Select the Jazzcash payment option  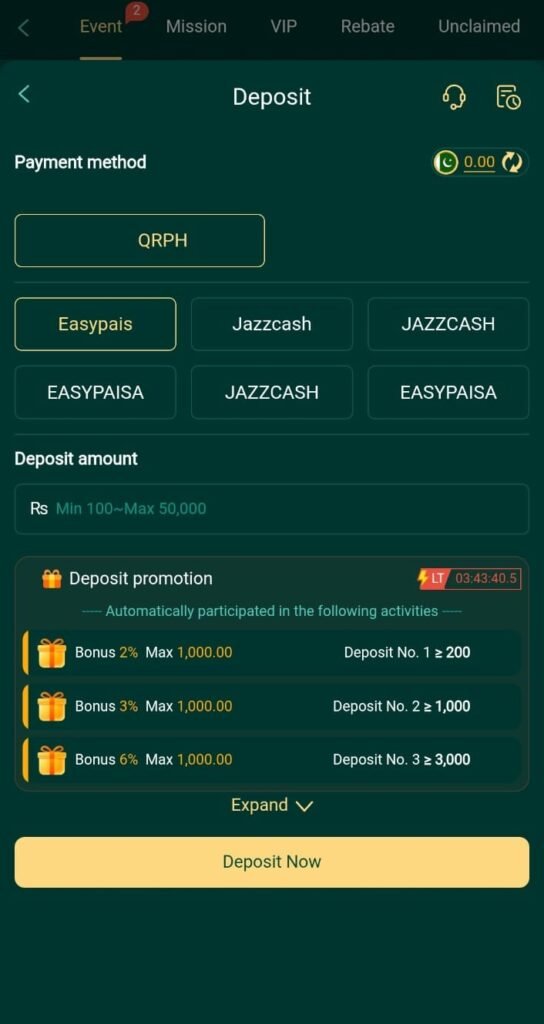tap(272, 324)
